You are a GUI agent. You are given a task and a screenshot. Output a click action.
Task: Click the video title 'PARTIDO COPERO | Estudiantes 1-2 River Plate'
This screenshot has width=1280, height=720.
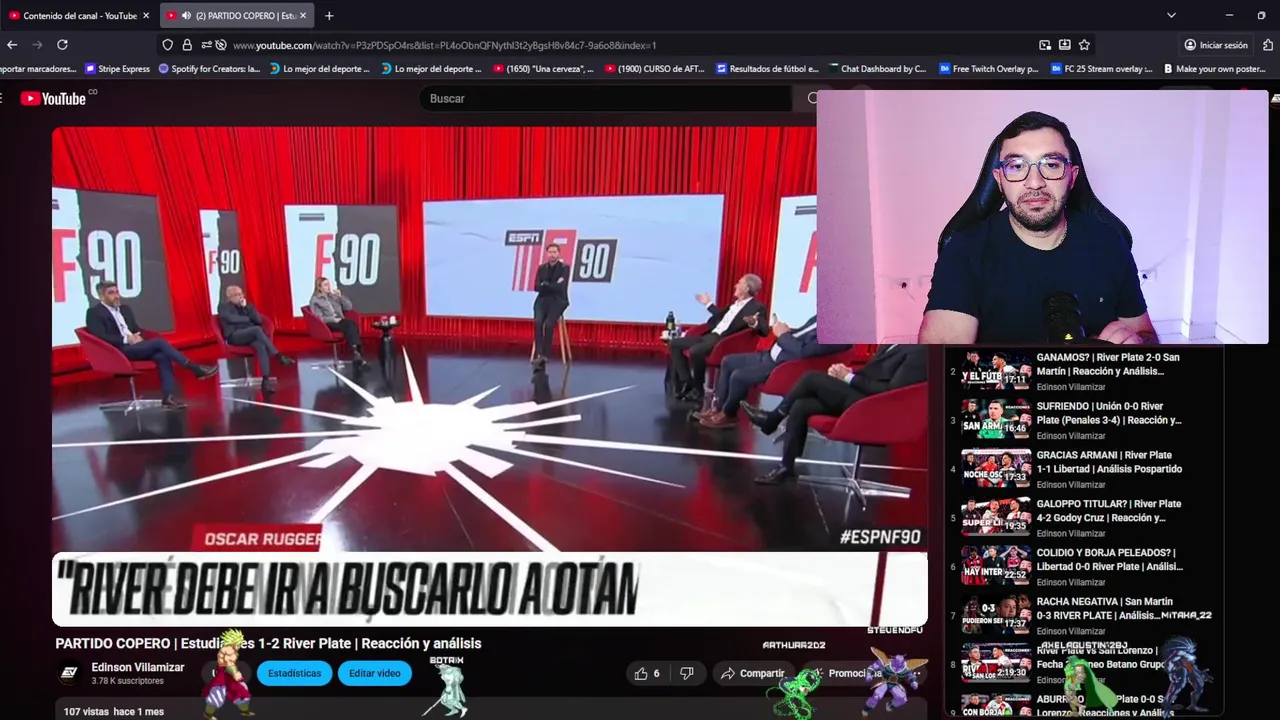(x=268, y=644)
